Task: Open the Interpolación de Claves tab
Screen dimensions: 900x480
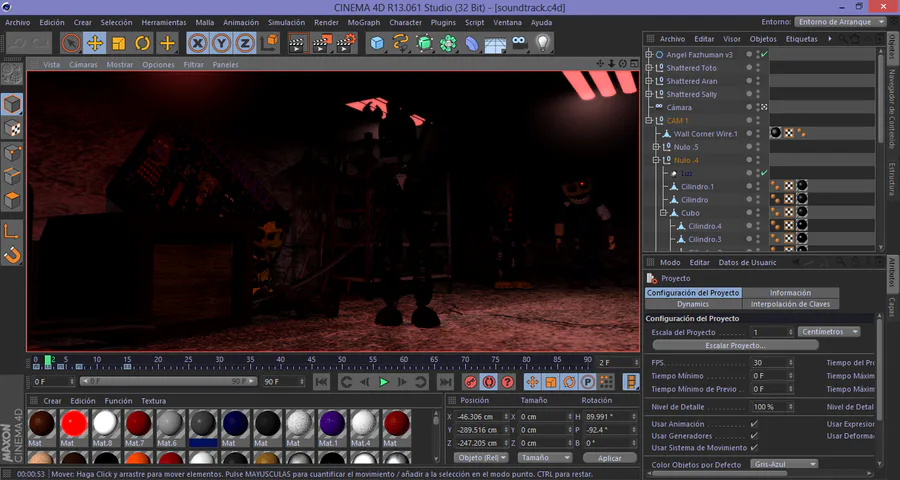Action: click(790, 304)
